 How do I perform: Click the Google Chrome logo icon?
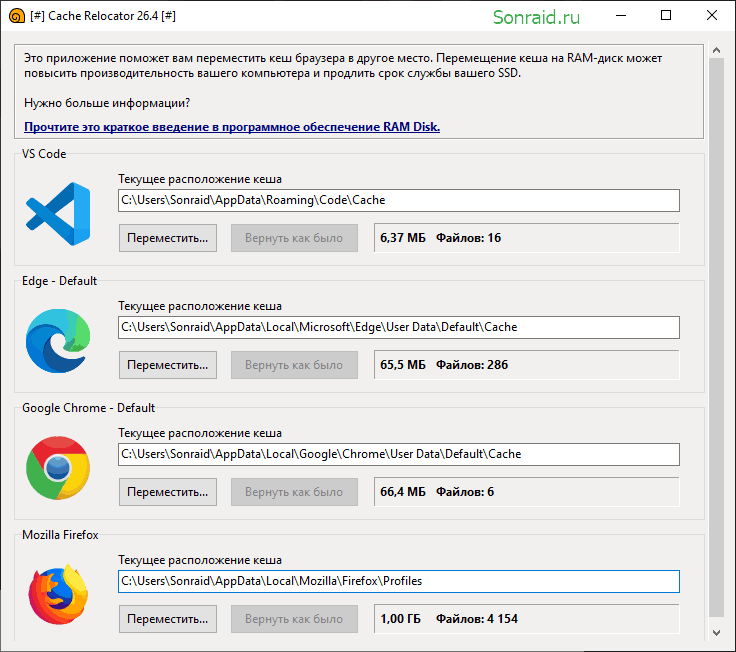tap(58, 468)
